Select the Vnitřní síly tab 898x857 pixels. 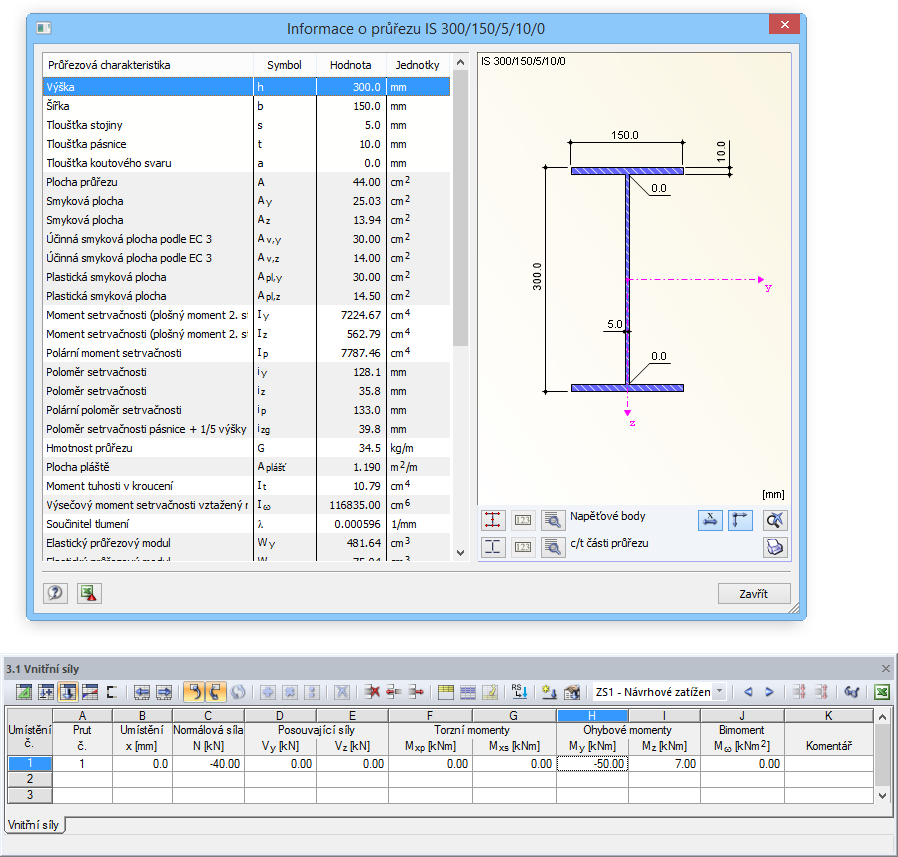coord(34,825)
